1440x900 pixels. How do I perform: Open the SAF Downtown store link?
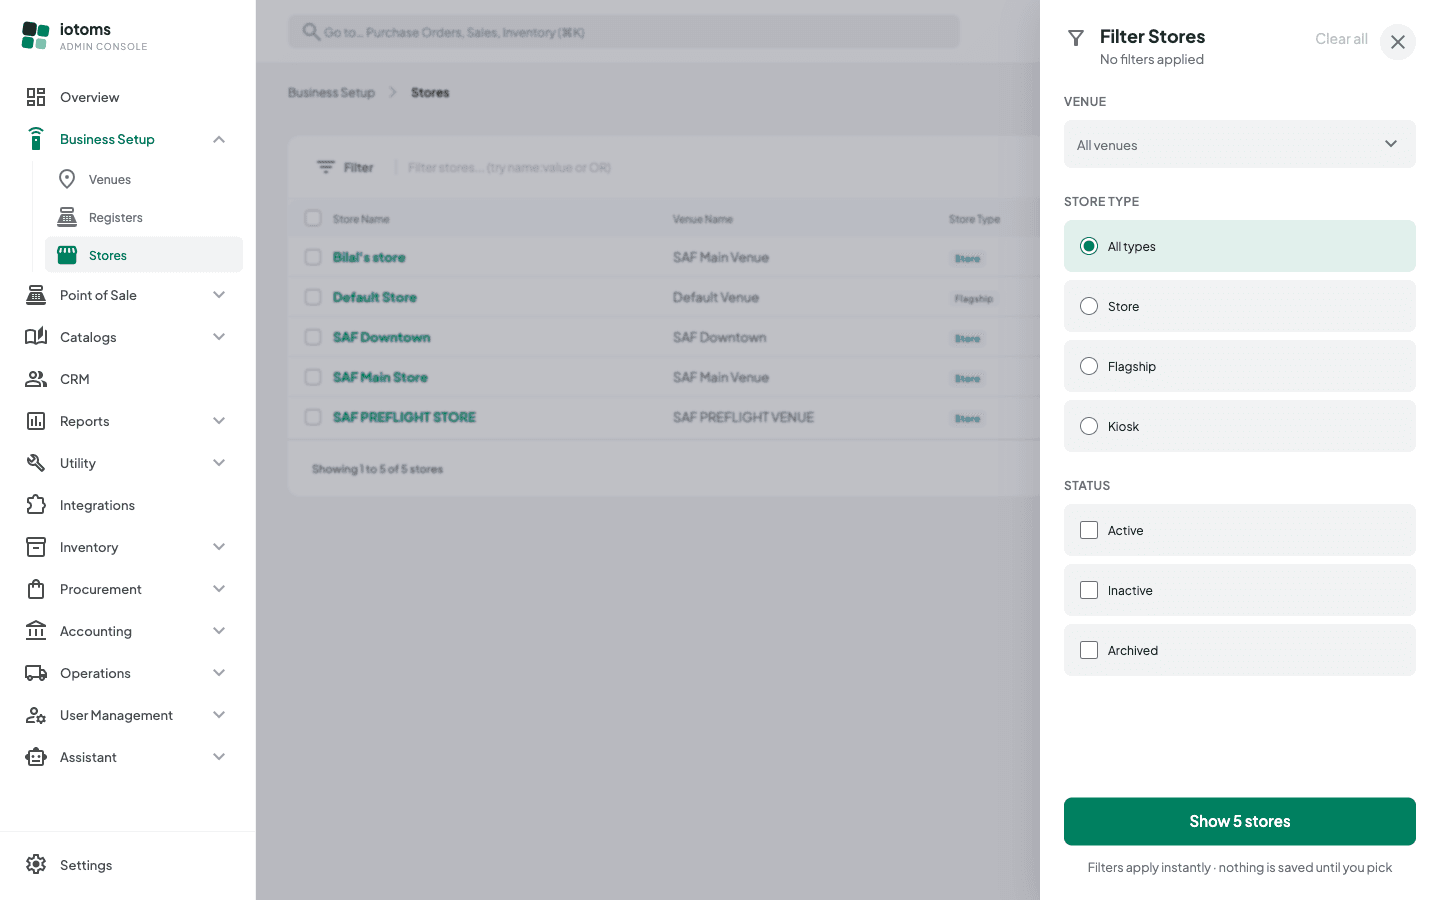(x=382, y=337)
